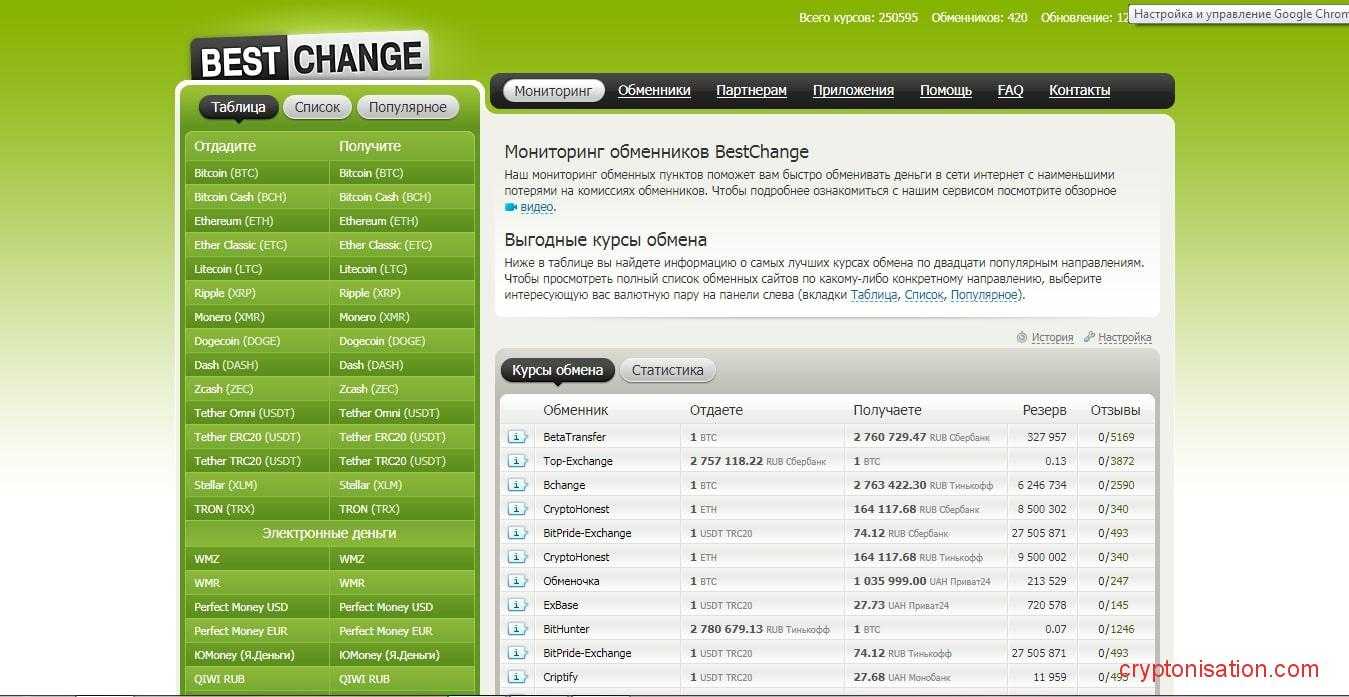Screen dimensions: 1349x697
Task: Click info icon beside Top-Exchange row
Action: tap(517, 461)
